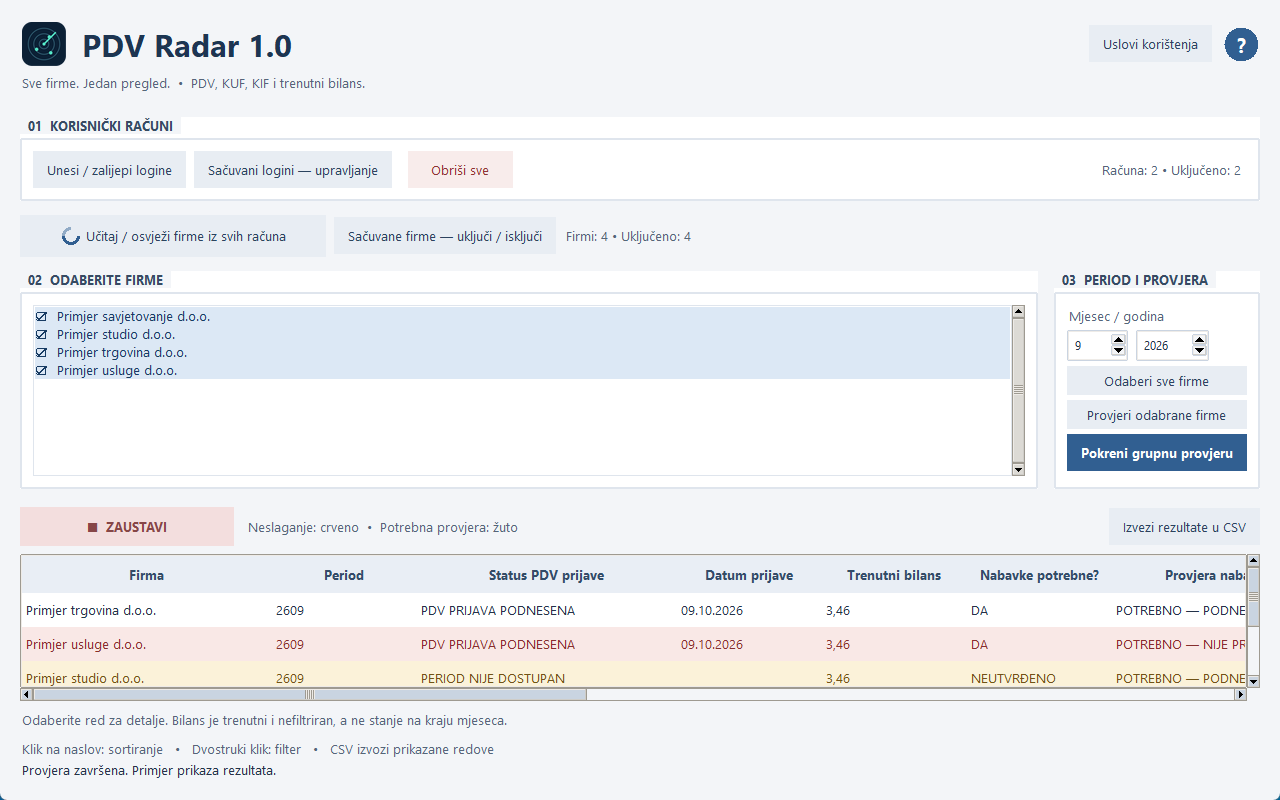
Task: Select the yellow Primjer studio d.o.o. result row
Action: [x=634, y=675]
